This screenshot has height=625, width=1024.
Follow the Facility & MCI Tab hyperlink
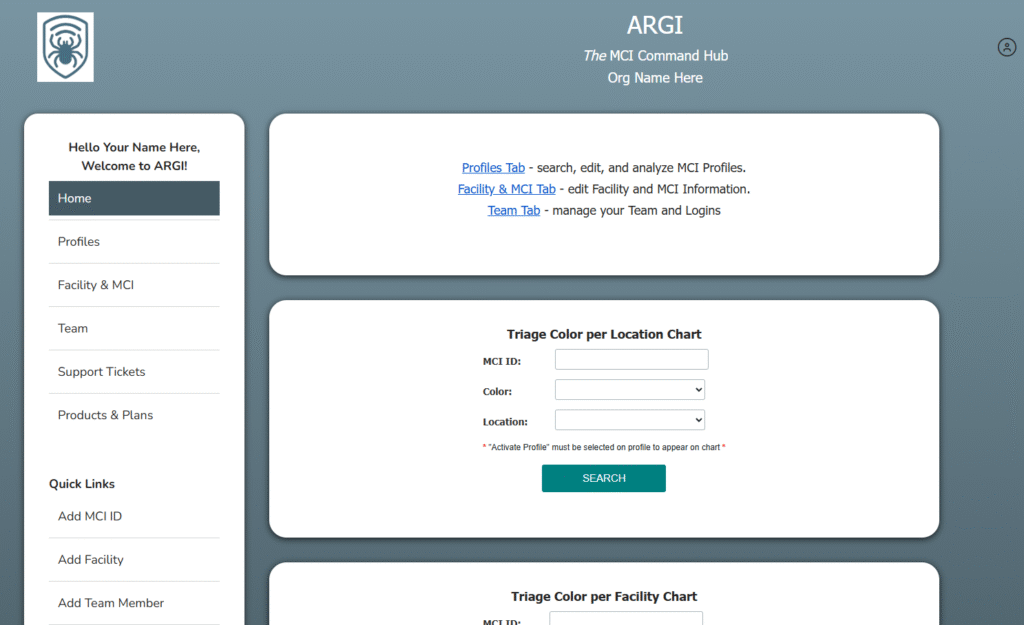(x=506, y=189)
